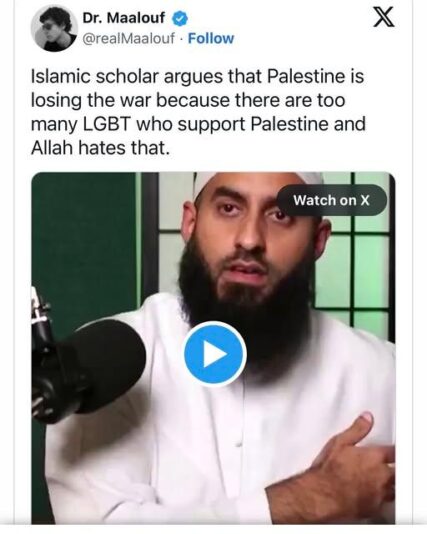Open the tweet text beginning 'Islamic scholar argues'
427x534 pixels.
[x=198, y=112]
